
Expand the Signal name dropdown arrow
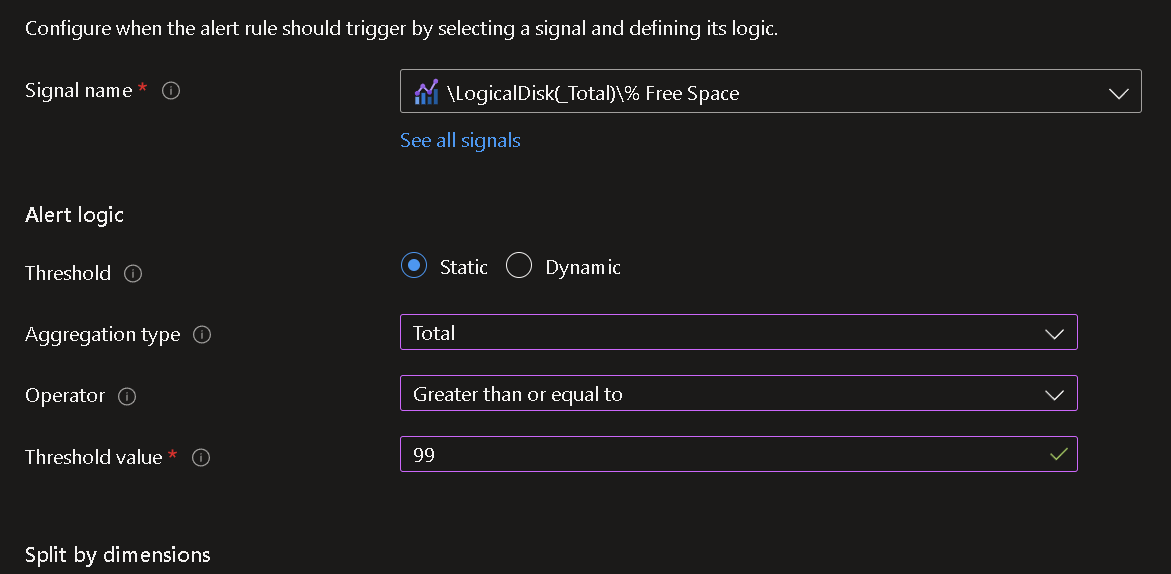tap(1118, 93)
